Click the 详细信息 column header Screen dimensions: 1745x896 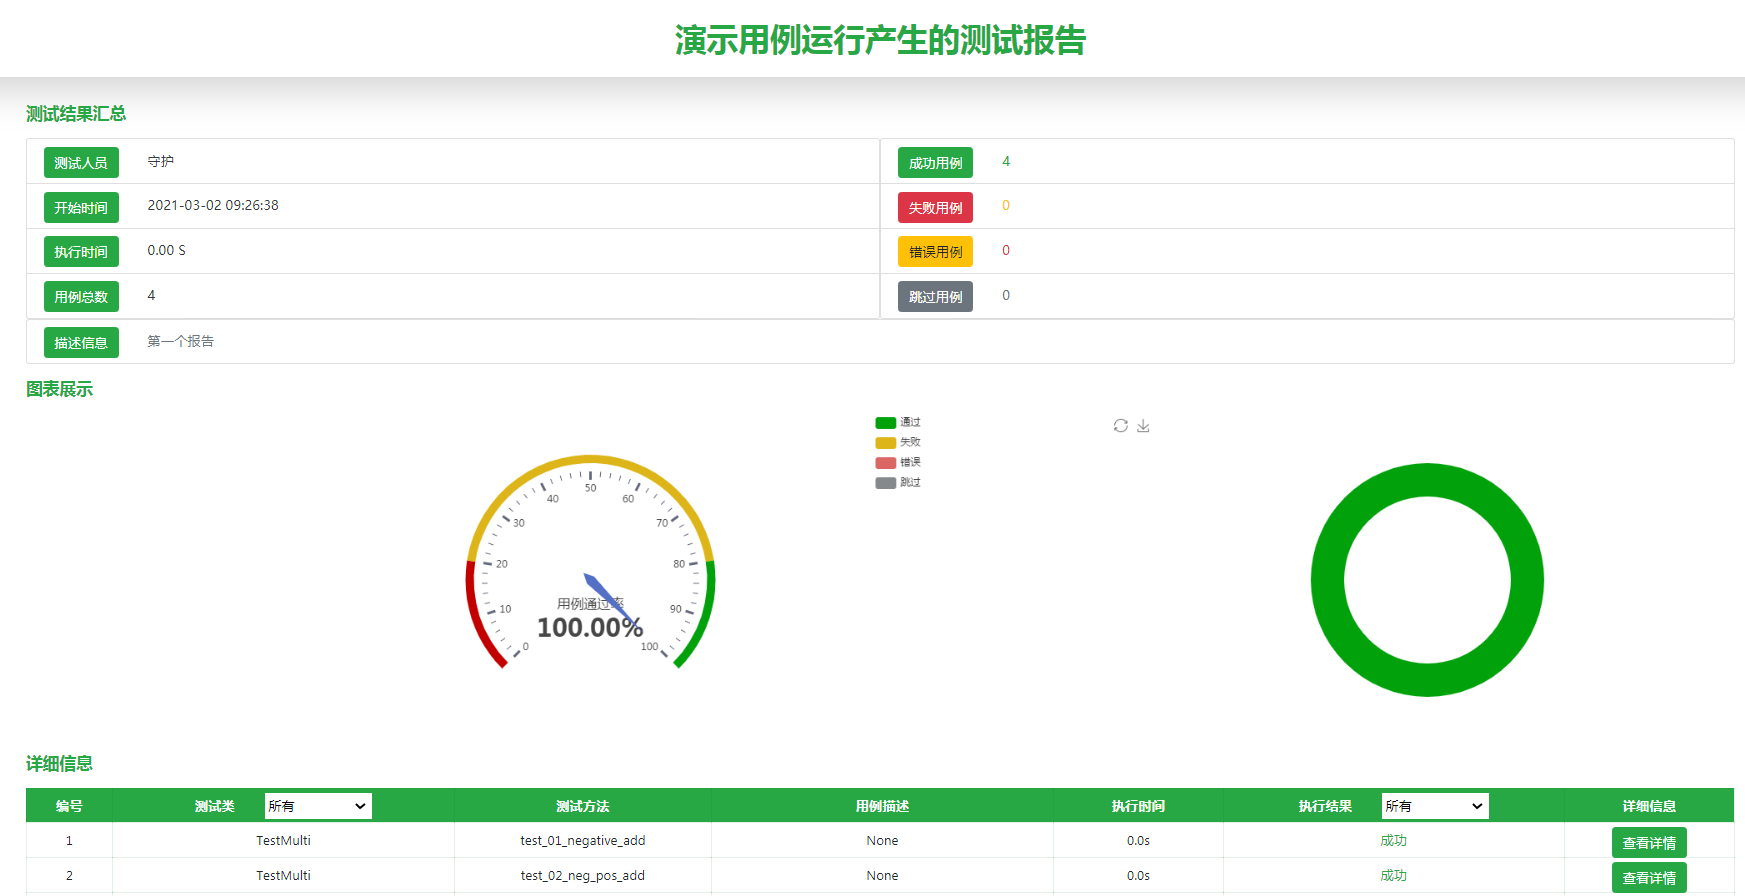click(1649, 806)
